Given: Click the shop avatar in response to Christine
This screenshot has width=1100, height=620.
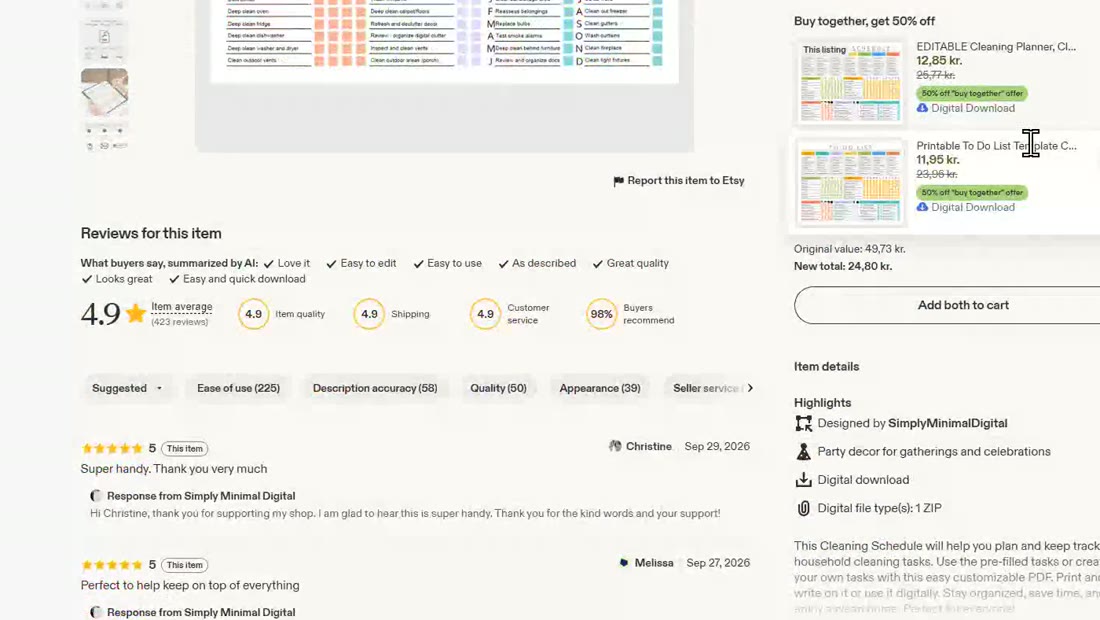Looking at the screenshot, I should point(96,496).
